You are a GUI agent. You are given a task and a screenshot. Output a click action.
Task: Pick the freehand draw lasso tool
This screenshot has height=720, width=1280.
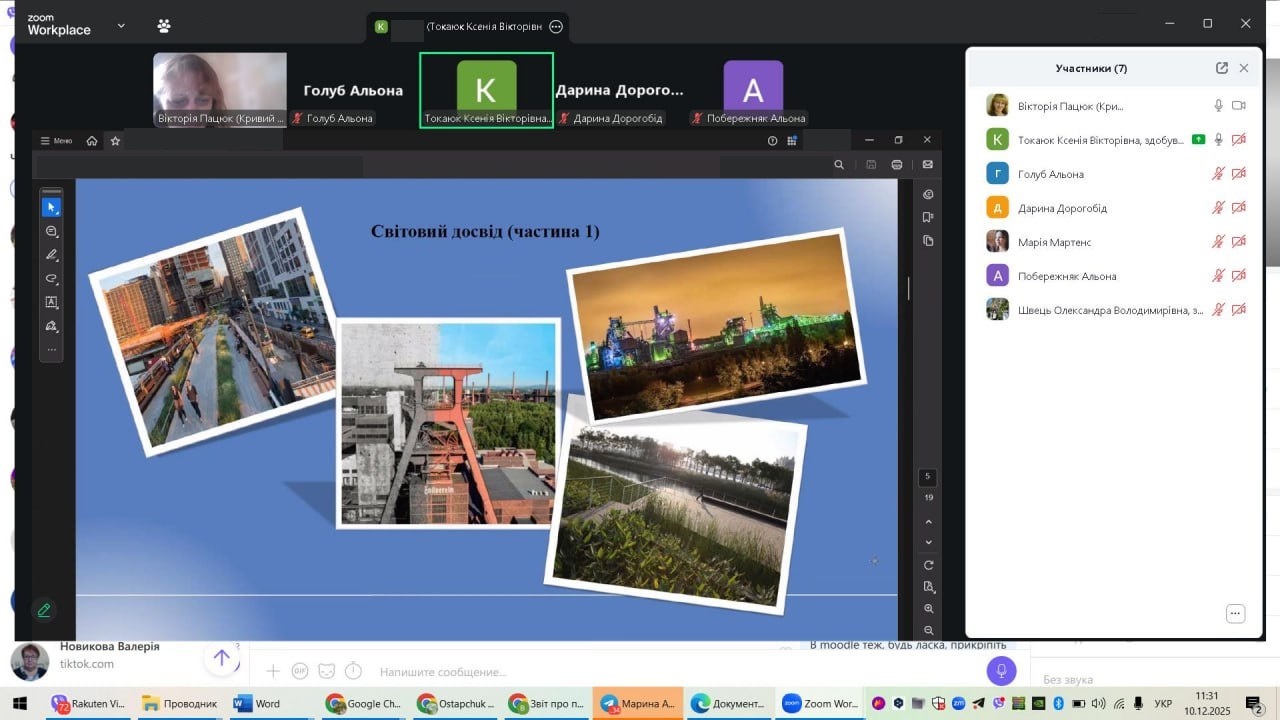(52, 279)
